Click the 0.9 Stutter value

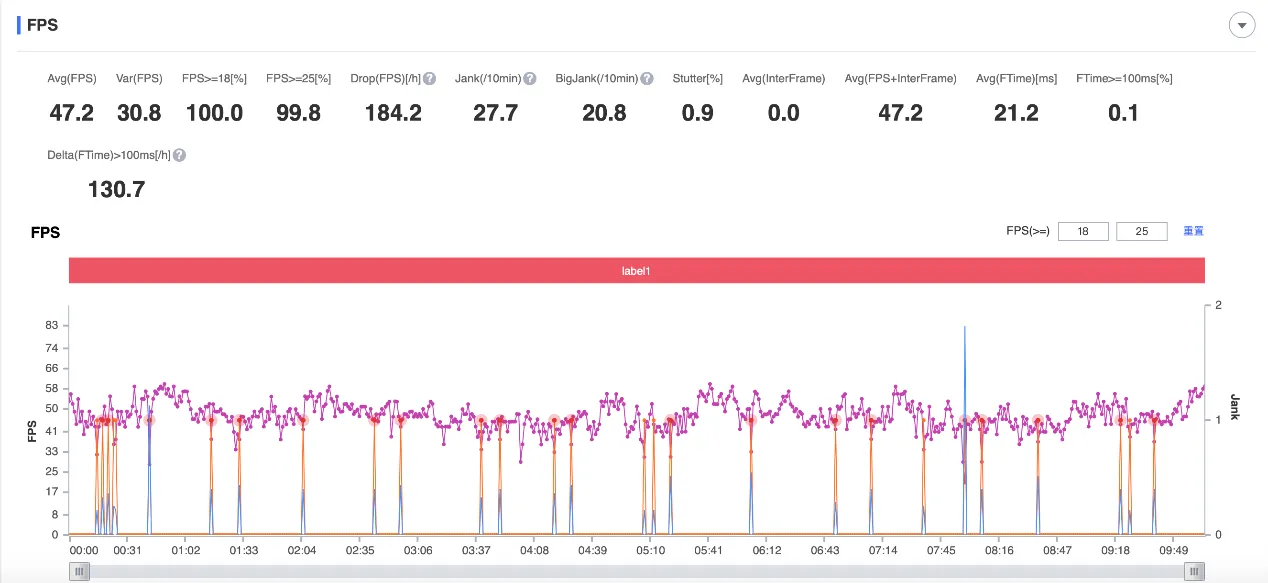click(698, 113)
